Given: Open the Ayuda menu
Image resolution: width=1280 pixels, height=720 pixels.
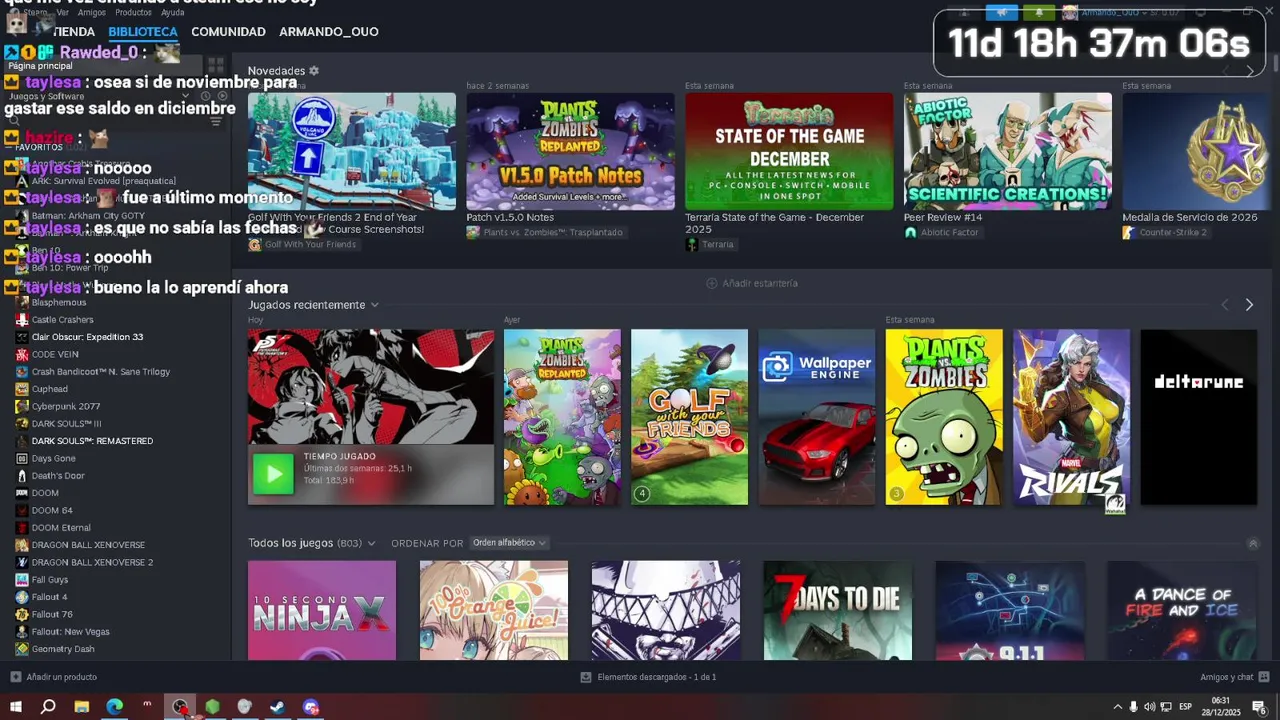Looking at the screenshot, I should pyautogui.click(x=172, y=12).
